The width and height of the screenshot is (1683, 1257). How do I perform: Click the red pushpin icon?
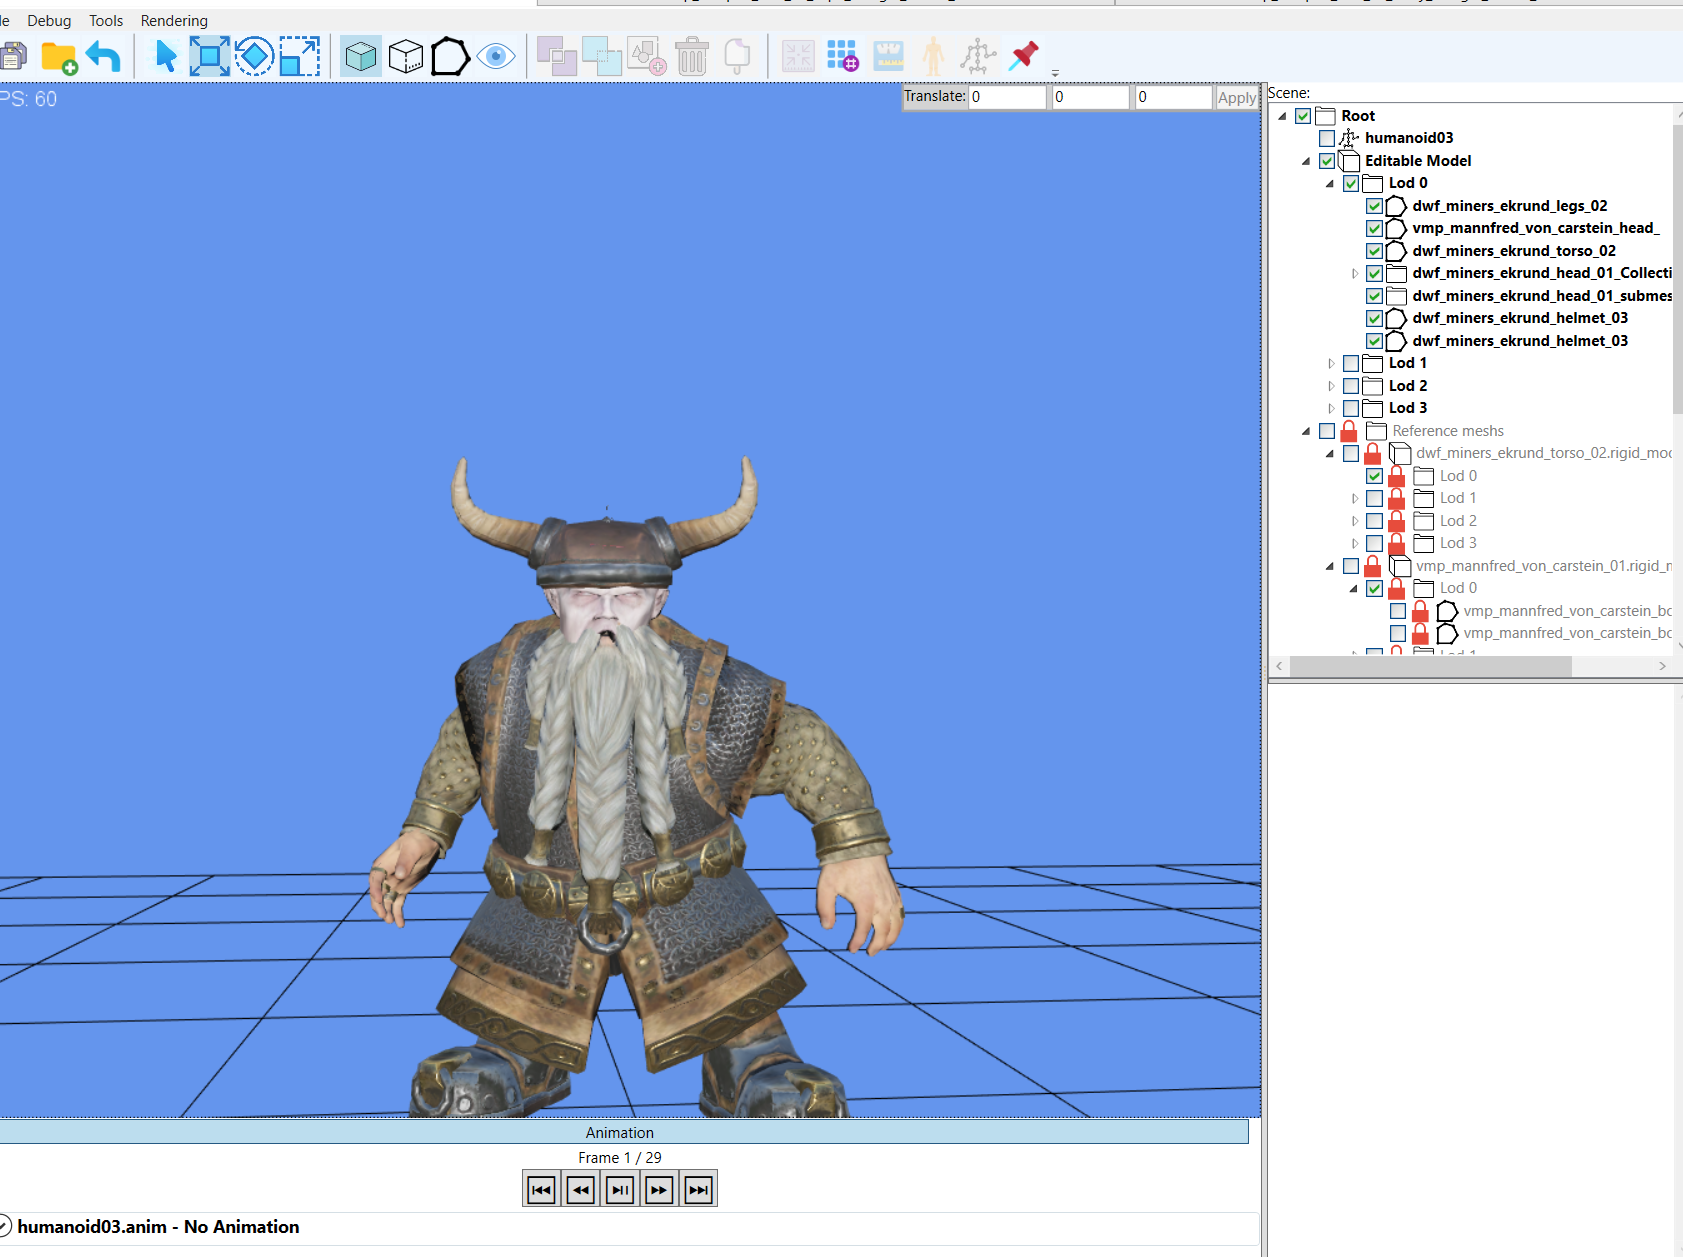(1023, 56)
